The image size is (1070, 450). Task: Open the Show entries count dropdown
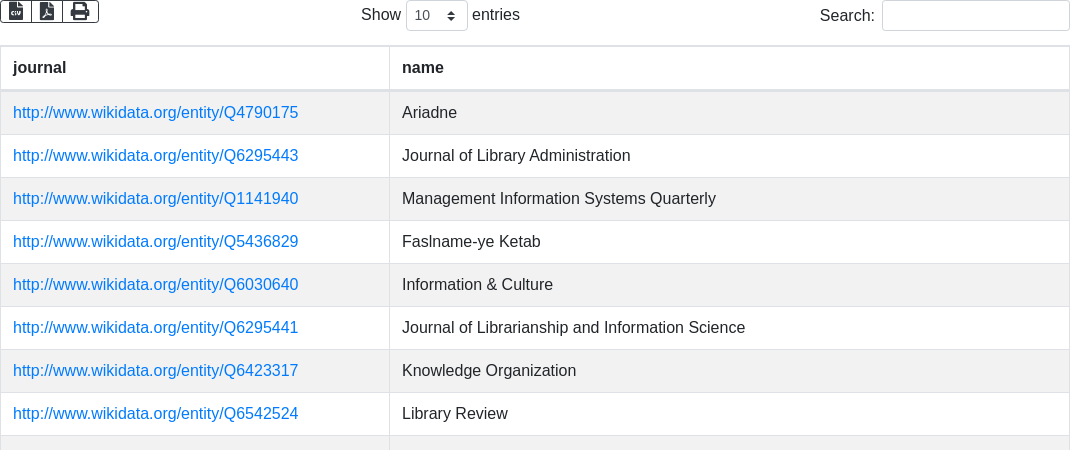coord(436,15)
